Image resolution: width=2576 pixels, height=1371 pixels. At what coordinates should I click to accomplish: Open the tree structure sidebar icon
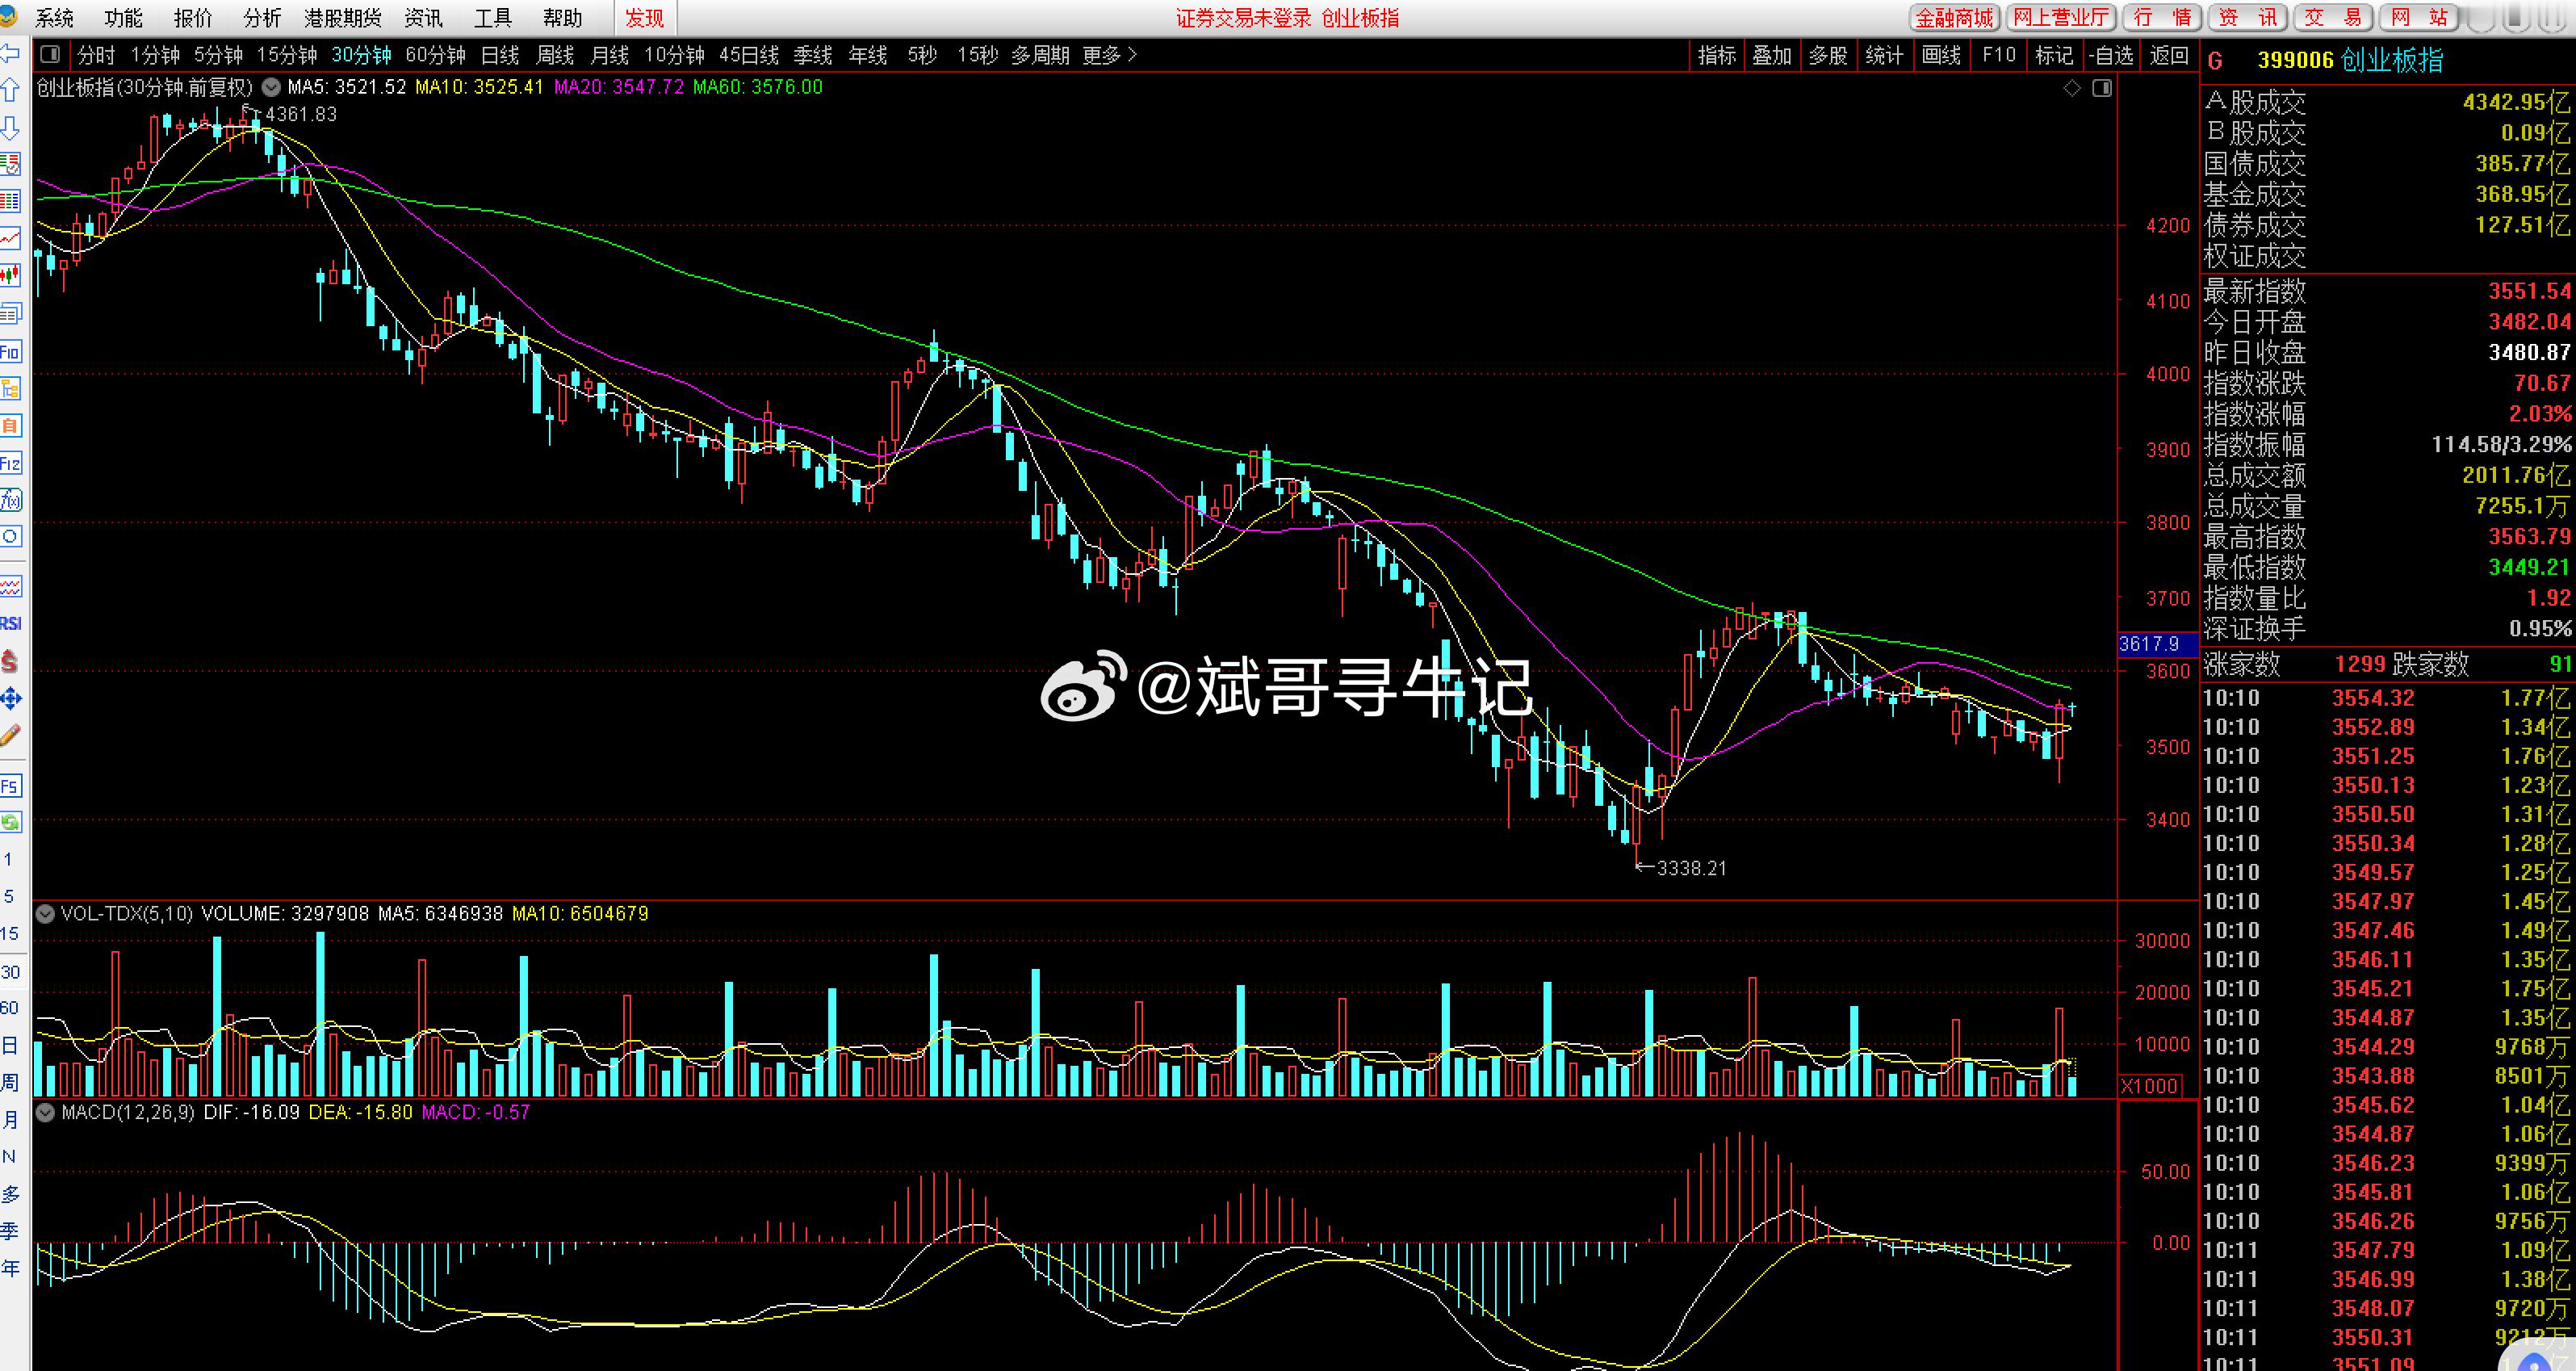click(x=10, y=389)
